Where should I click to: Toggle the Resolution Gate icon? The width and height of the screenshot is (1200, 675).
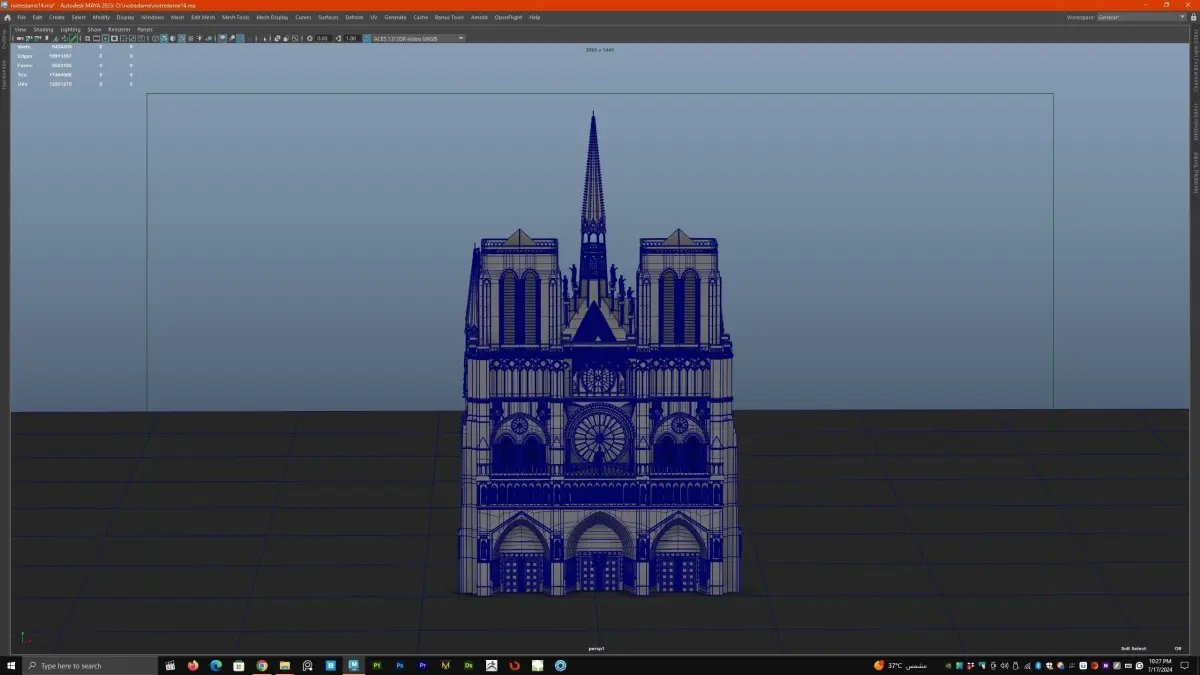click(105, 38)
